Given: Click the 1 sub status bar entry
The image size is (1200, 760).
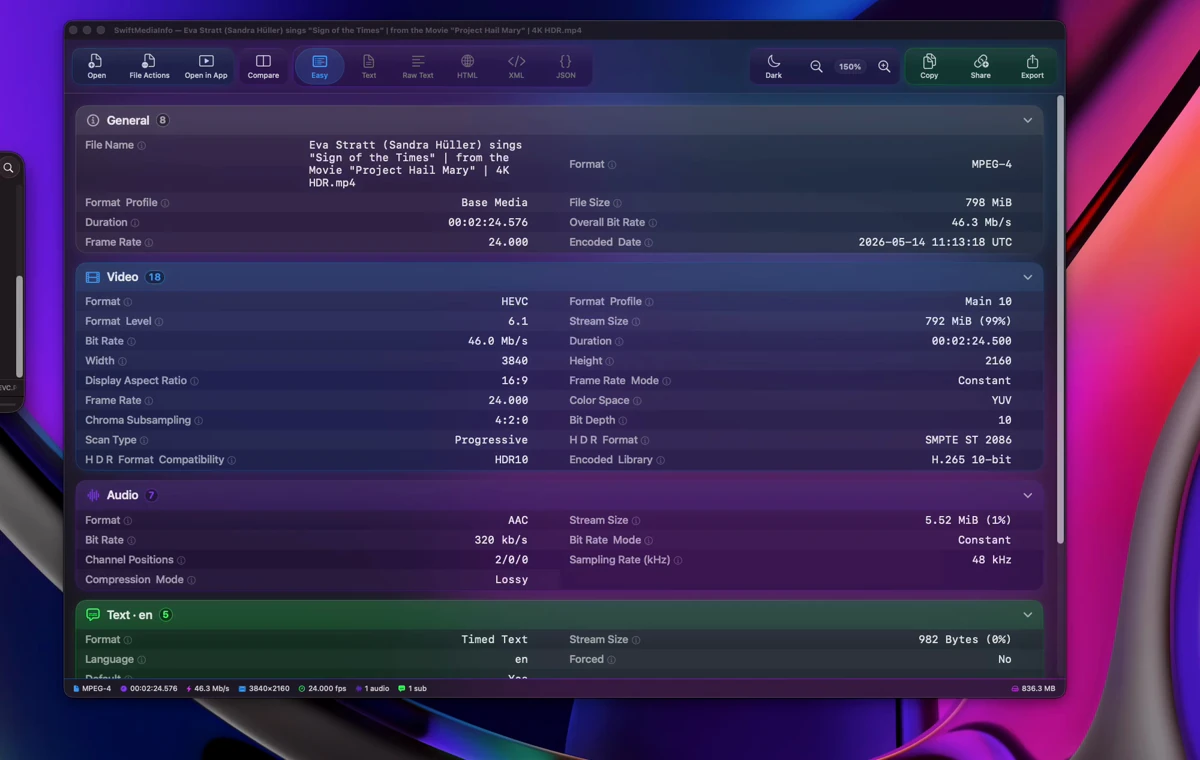Looking at the screenshot, I should coord(413,689).
